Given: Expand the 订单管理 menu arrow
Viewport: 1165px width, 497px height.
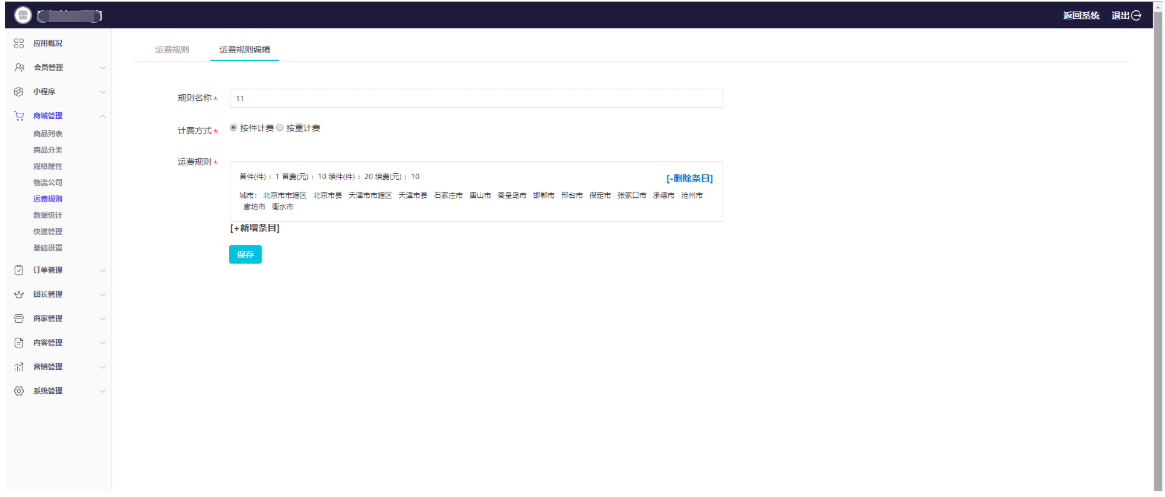Looking at the screenshot, I should [103, 270].
